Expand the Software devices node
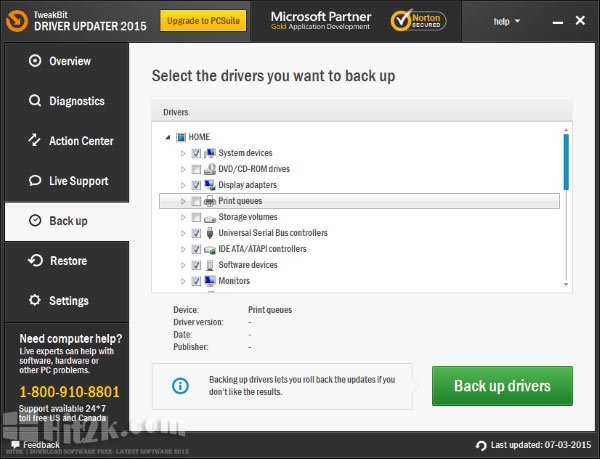 [x=183, y=265]
